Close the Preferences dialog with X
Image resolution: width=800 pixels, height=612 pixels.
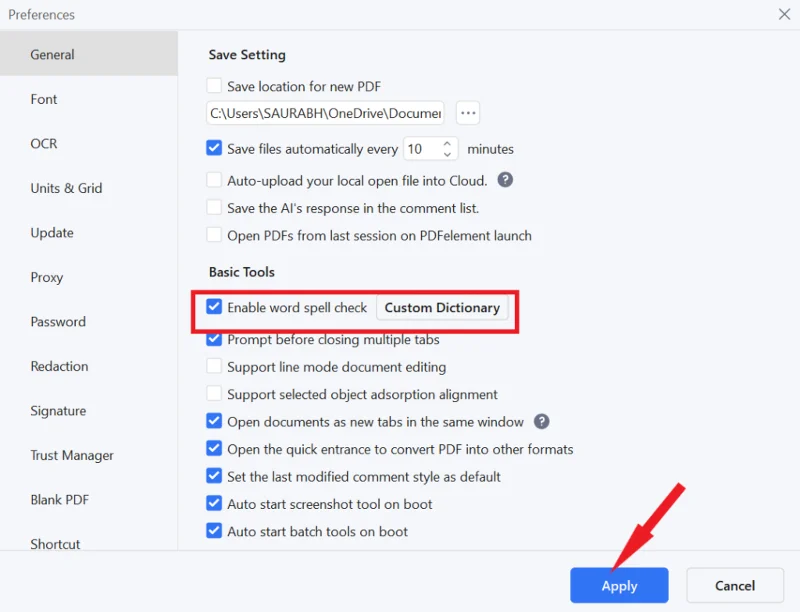[784, 14]
